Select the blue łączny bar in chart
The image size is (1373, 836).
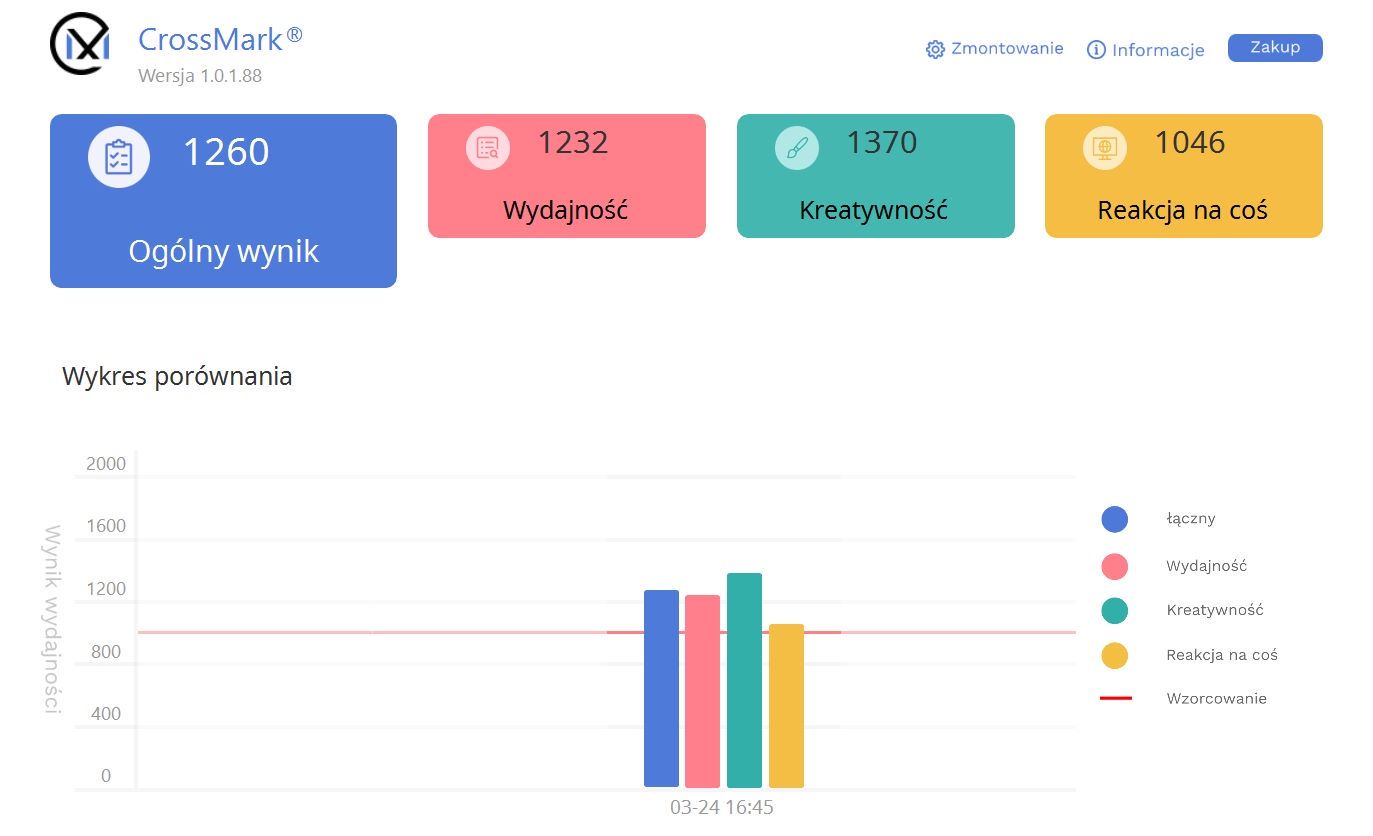pyautogui.click(x=661, y=688)
